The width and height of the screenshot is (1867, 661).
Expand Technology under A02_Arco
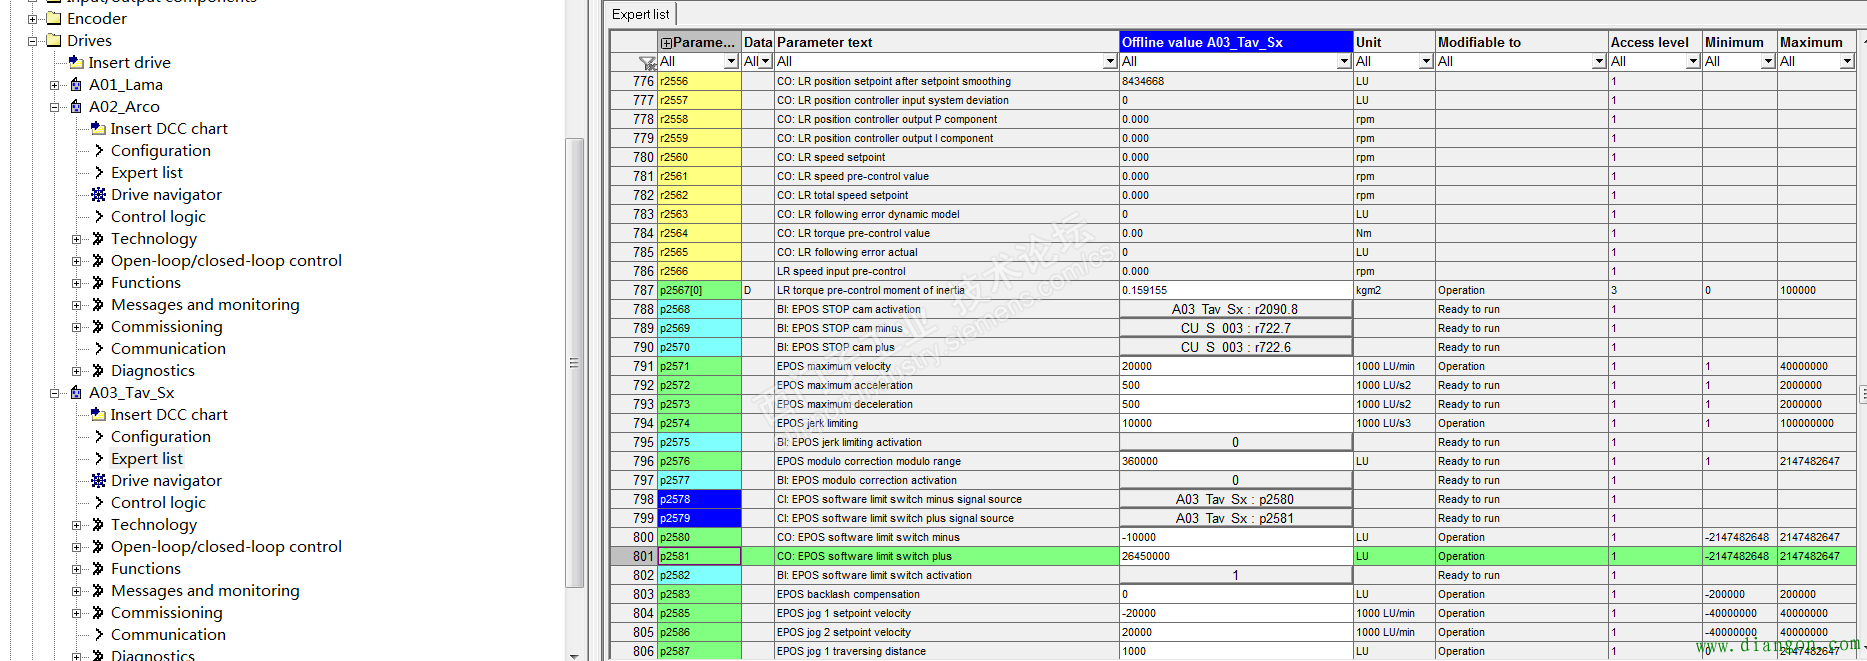pyautogui.click(x=77, y=239)
